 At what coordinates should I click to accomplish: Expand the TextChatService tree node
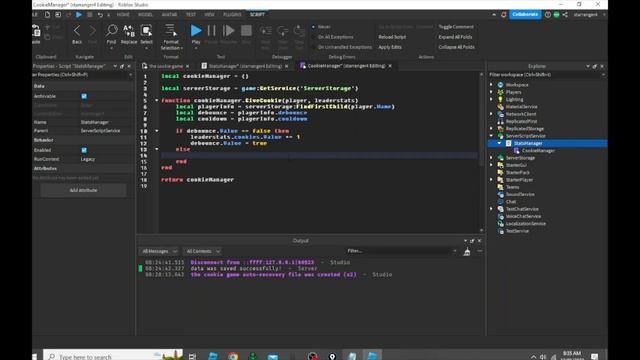tap(491, 209)
